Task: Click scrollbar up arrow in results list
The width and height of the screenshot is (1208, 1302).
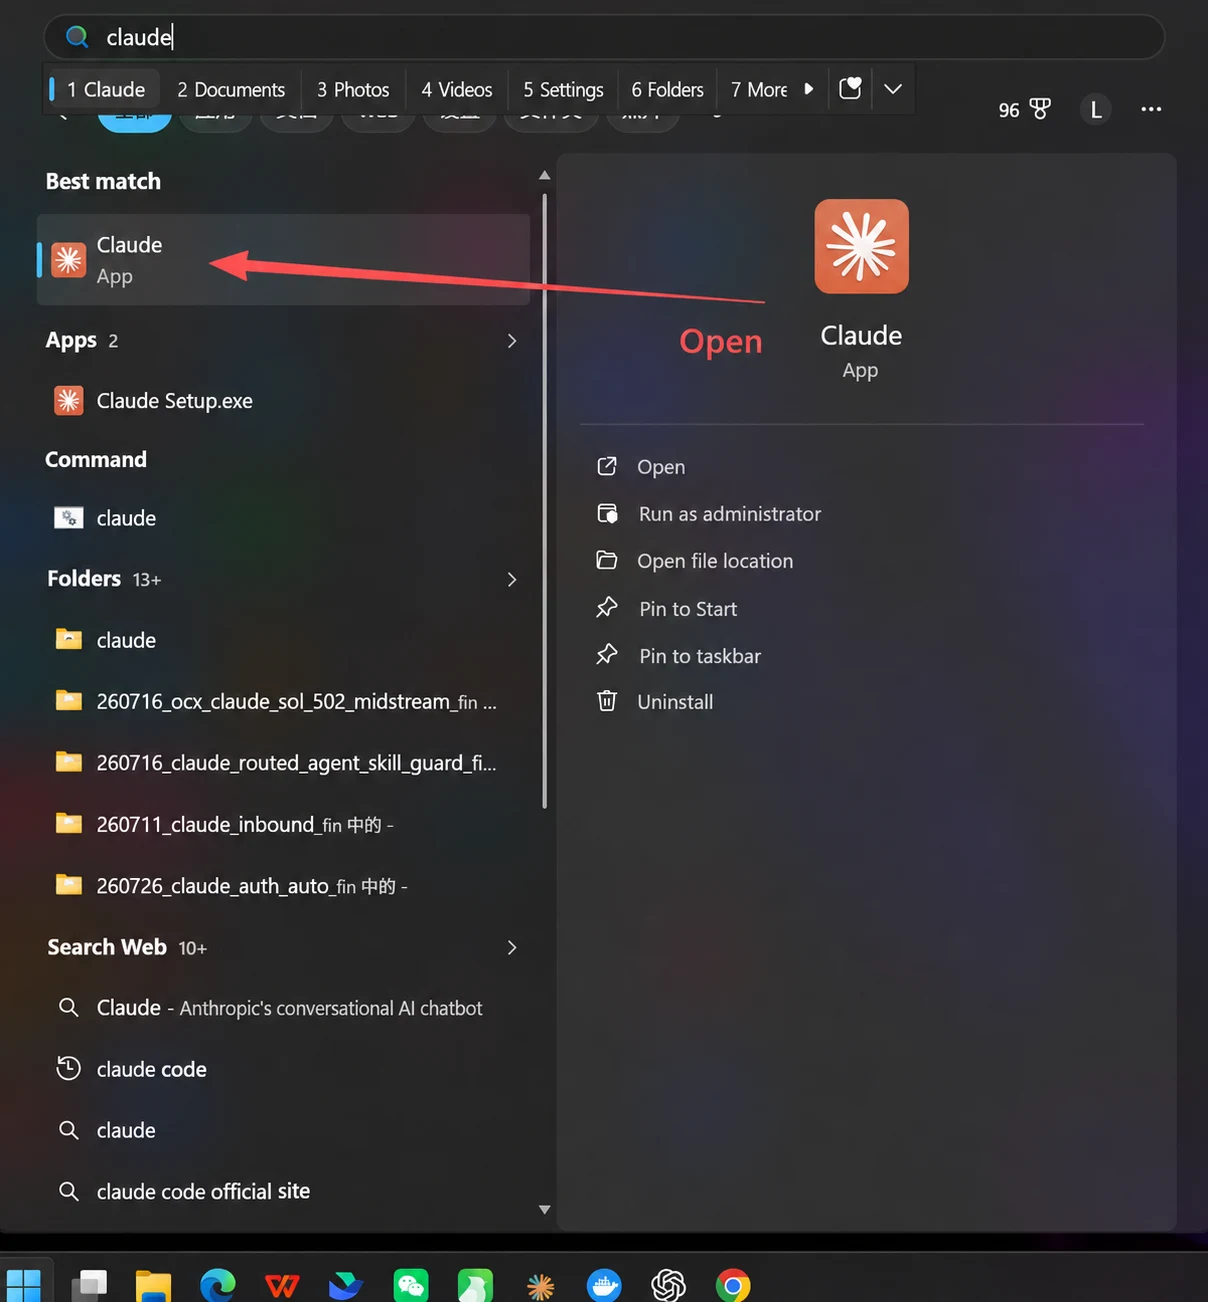Action: pos(544,175)
